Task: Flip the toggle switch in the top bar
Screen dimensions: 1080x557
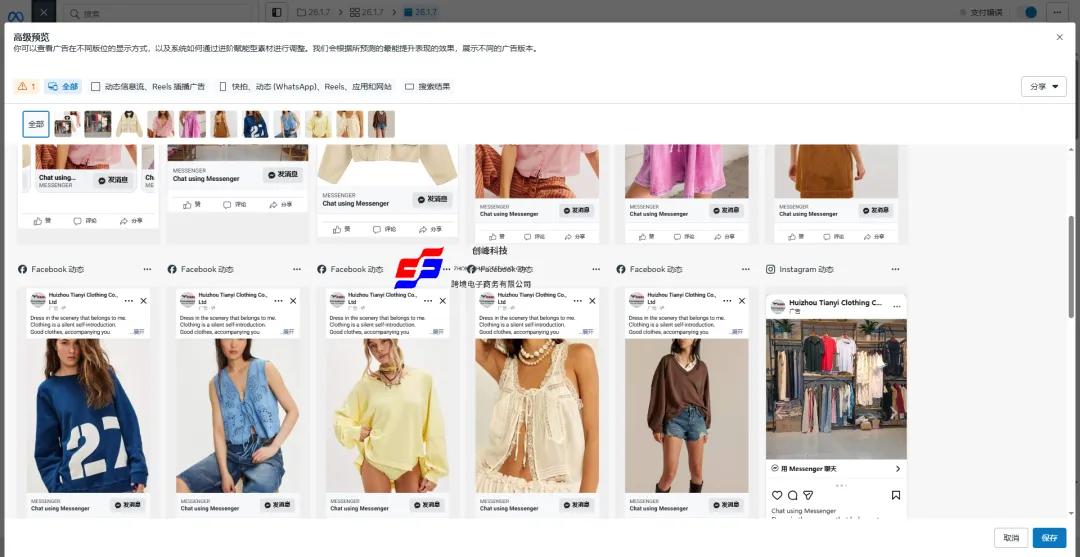Action: click(1026, 12)
